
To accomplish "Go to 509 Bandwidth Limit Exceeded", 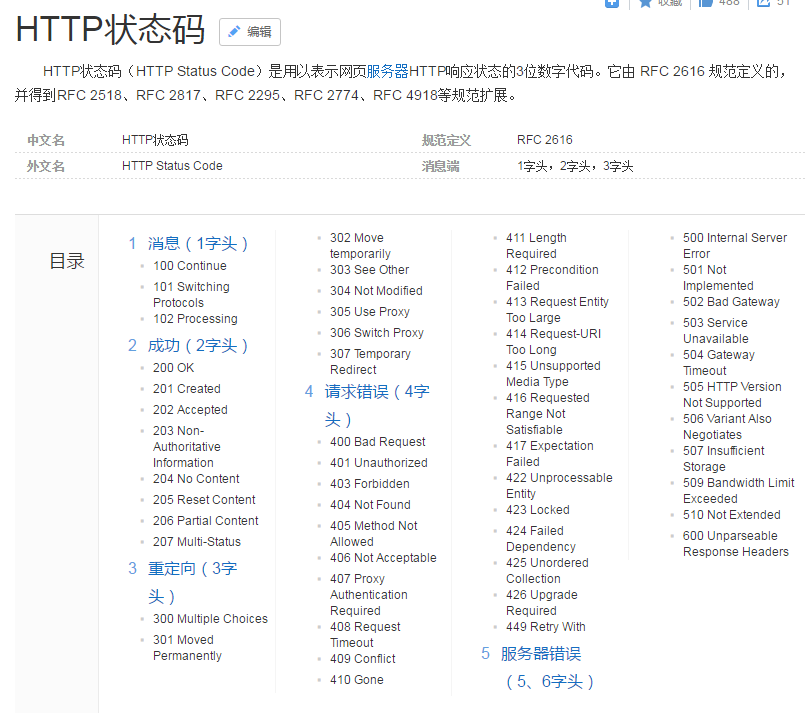I will 738,491.
